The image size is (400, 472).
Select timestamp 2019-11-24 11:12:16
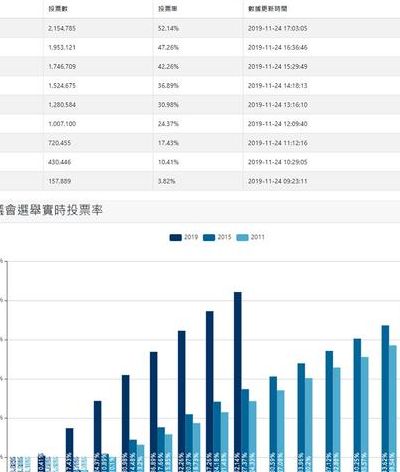(277, 143)
